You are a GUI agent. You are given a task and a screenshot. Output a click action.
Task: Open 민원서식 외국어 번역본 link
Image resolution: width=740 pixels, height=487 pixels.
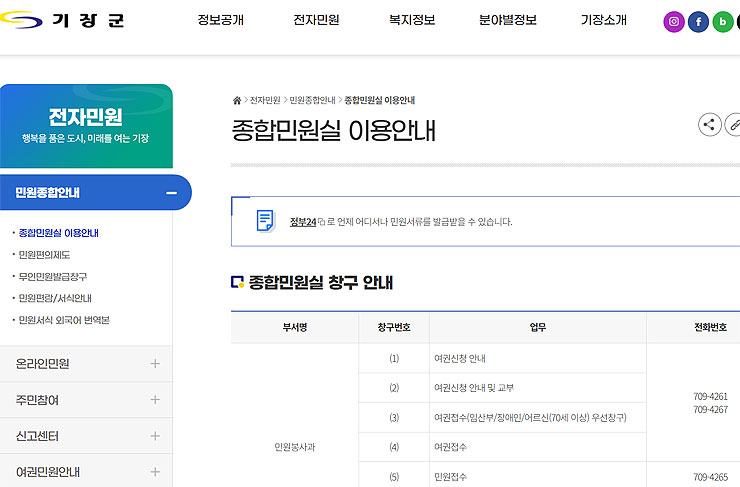tap(64, 320)
